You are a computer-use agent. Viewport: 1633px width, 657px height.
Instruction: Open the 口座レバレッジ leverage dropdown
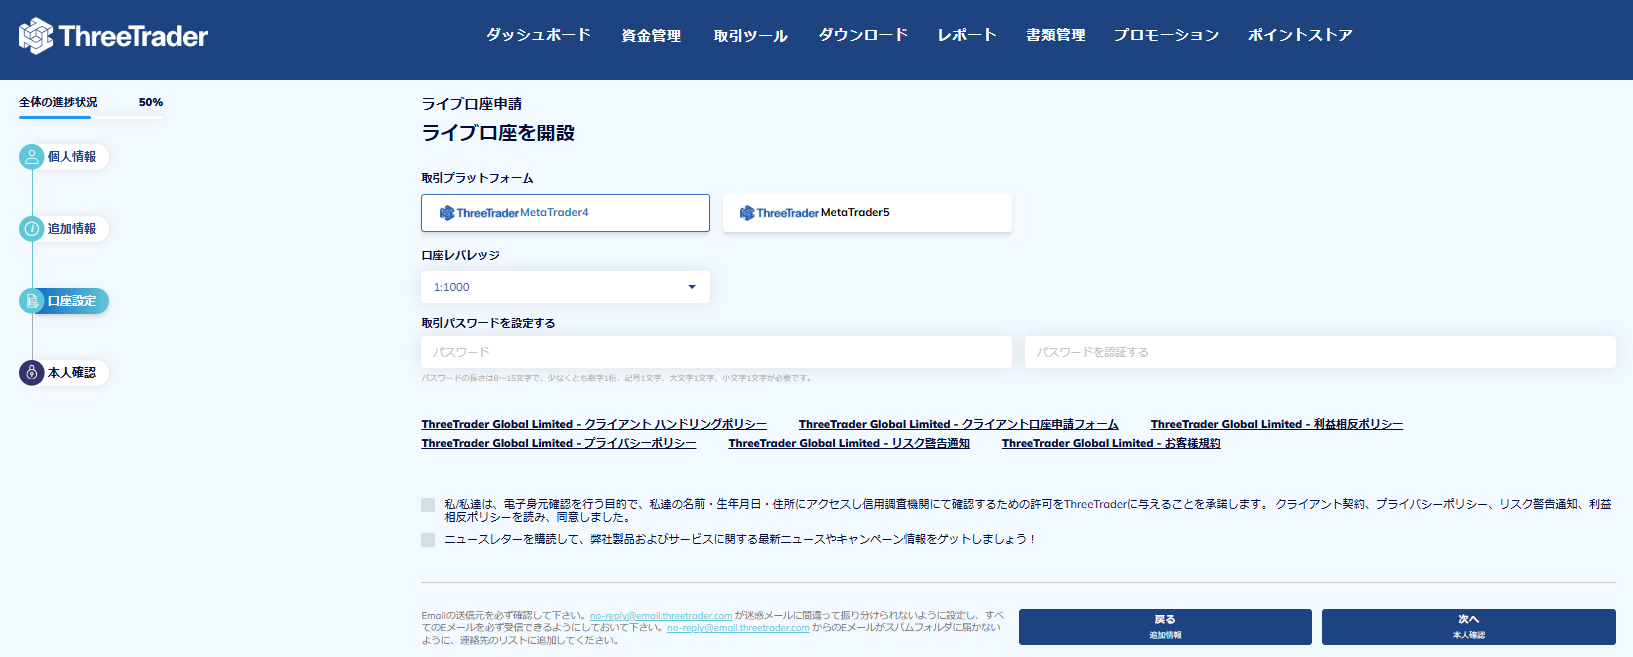click(x=565, y=287)
